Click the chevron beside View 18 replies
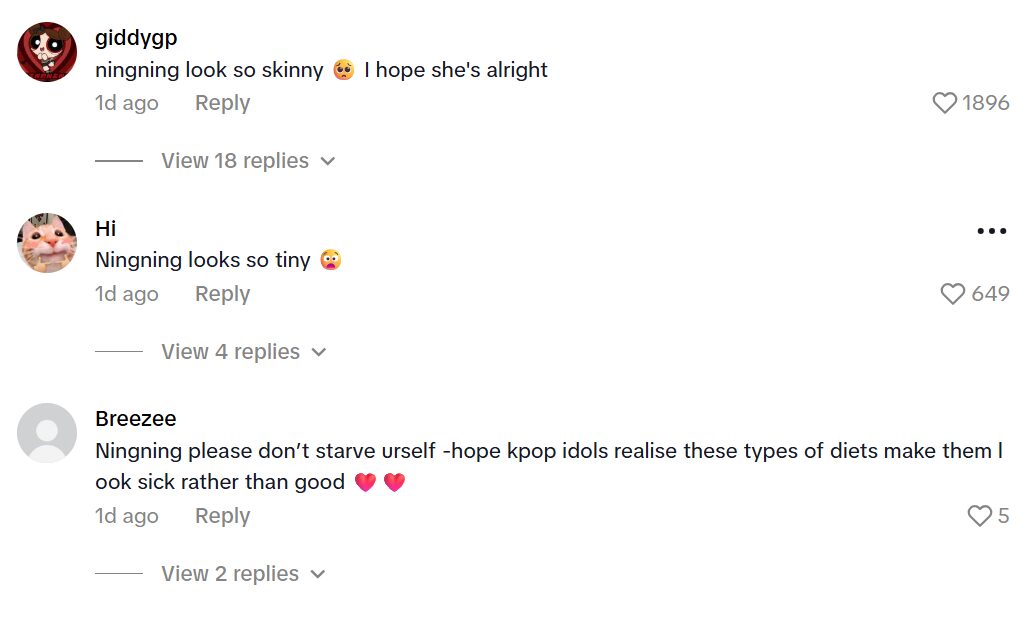The image size is (1029, 619). click(x=327, y=161)
